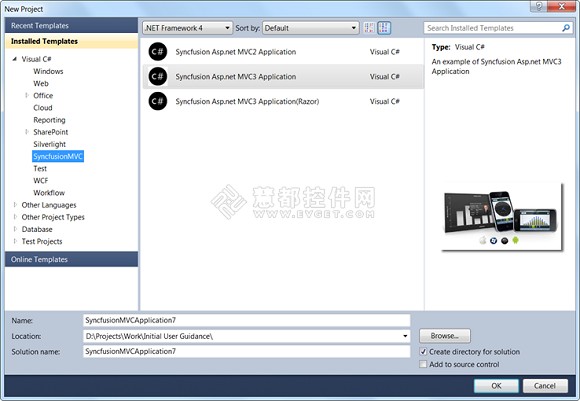Click the C# icon of MVC3 Application template
Image resolution: width=580 pixels, height=401 pixels.
158,77
